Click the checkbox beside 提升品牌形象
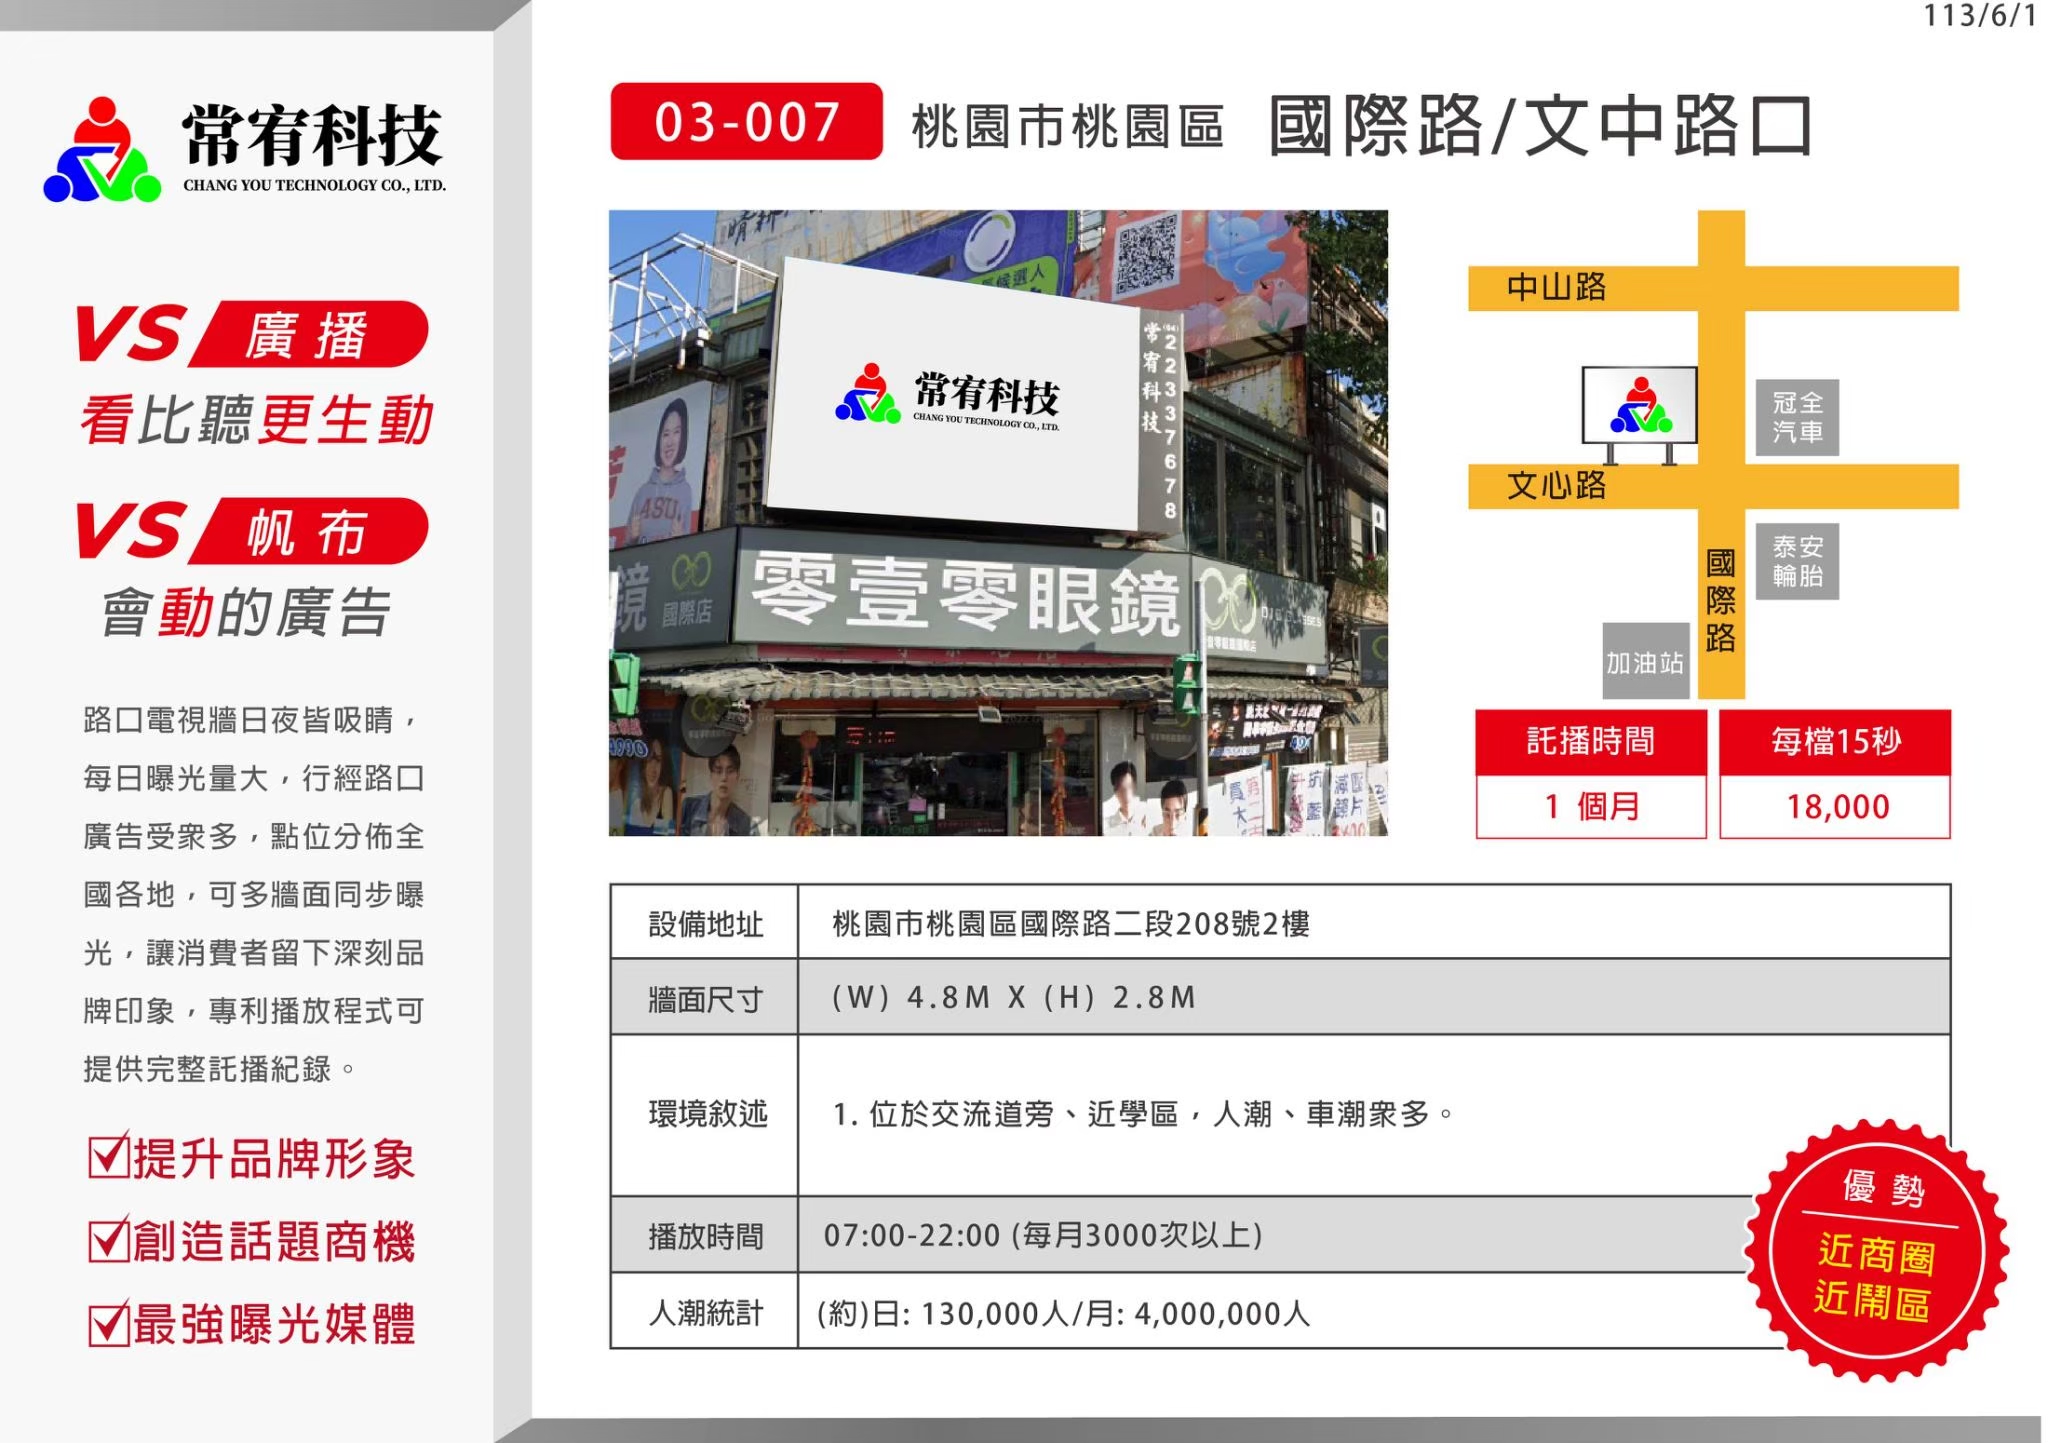The height and width of the screenshot is (1443, 2048). click(x=108, y=1156)
